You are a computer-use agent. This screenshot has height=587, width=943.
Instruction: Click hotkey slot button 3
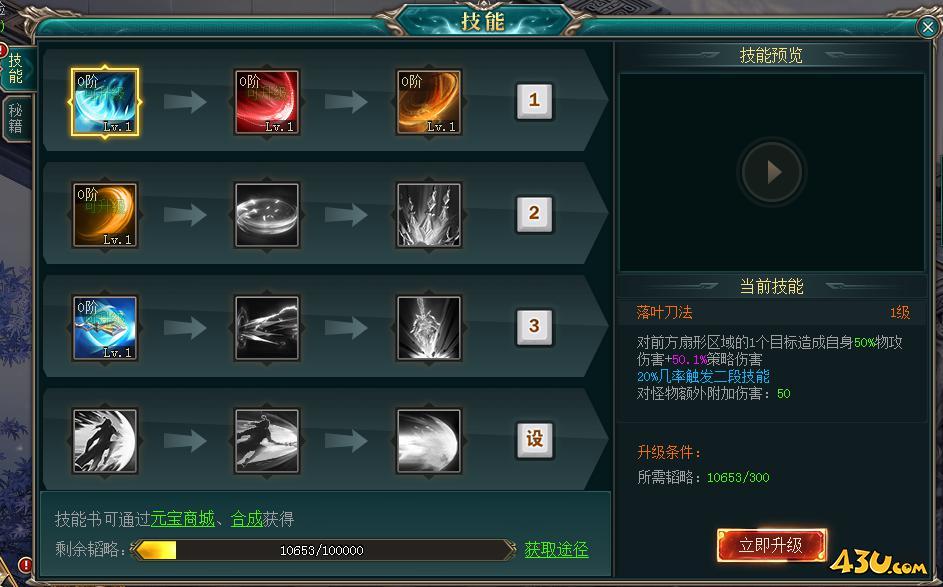click(534, 327)
